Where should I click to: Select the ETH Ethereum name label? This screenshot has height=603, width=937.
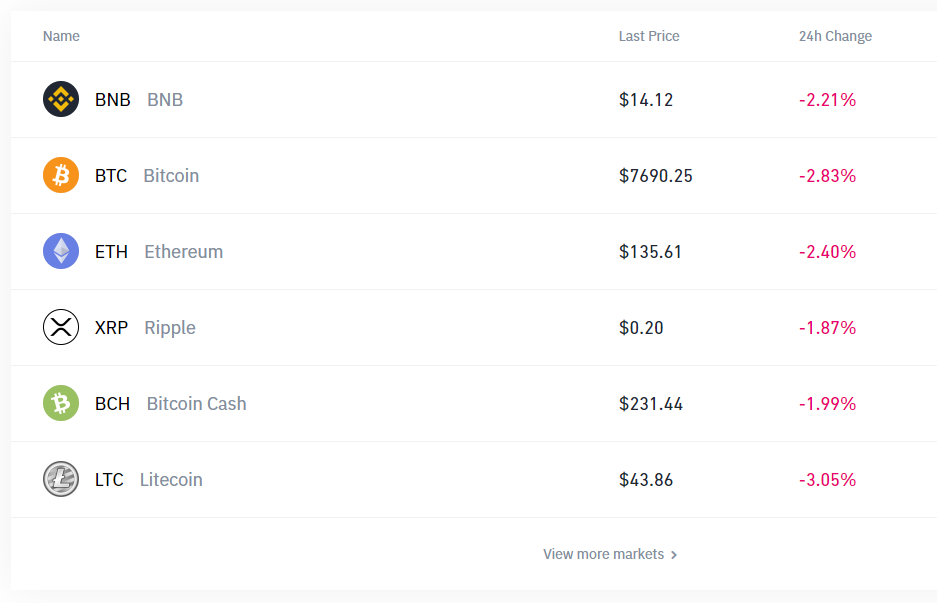pyautogui.click(x=183, y=252)
